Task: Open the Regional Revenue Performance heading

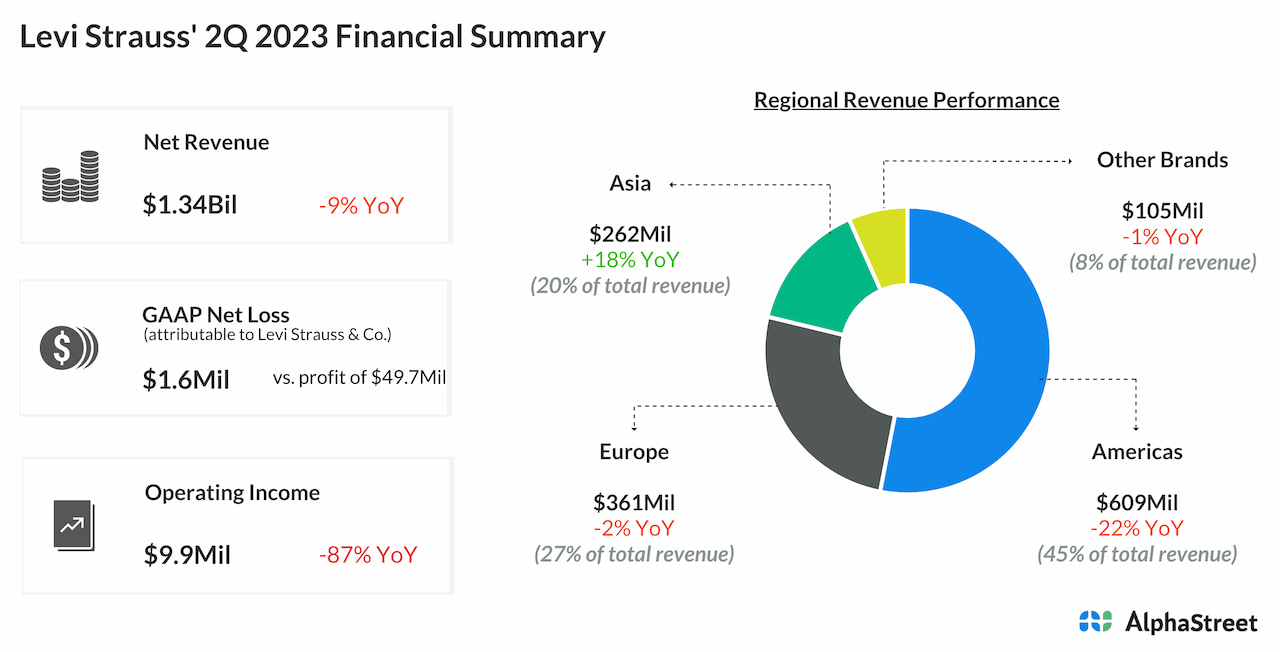Action: pyautogui.click(x=906, y=100)
